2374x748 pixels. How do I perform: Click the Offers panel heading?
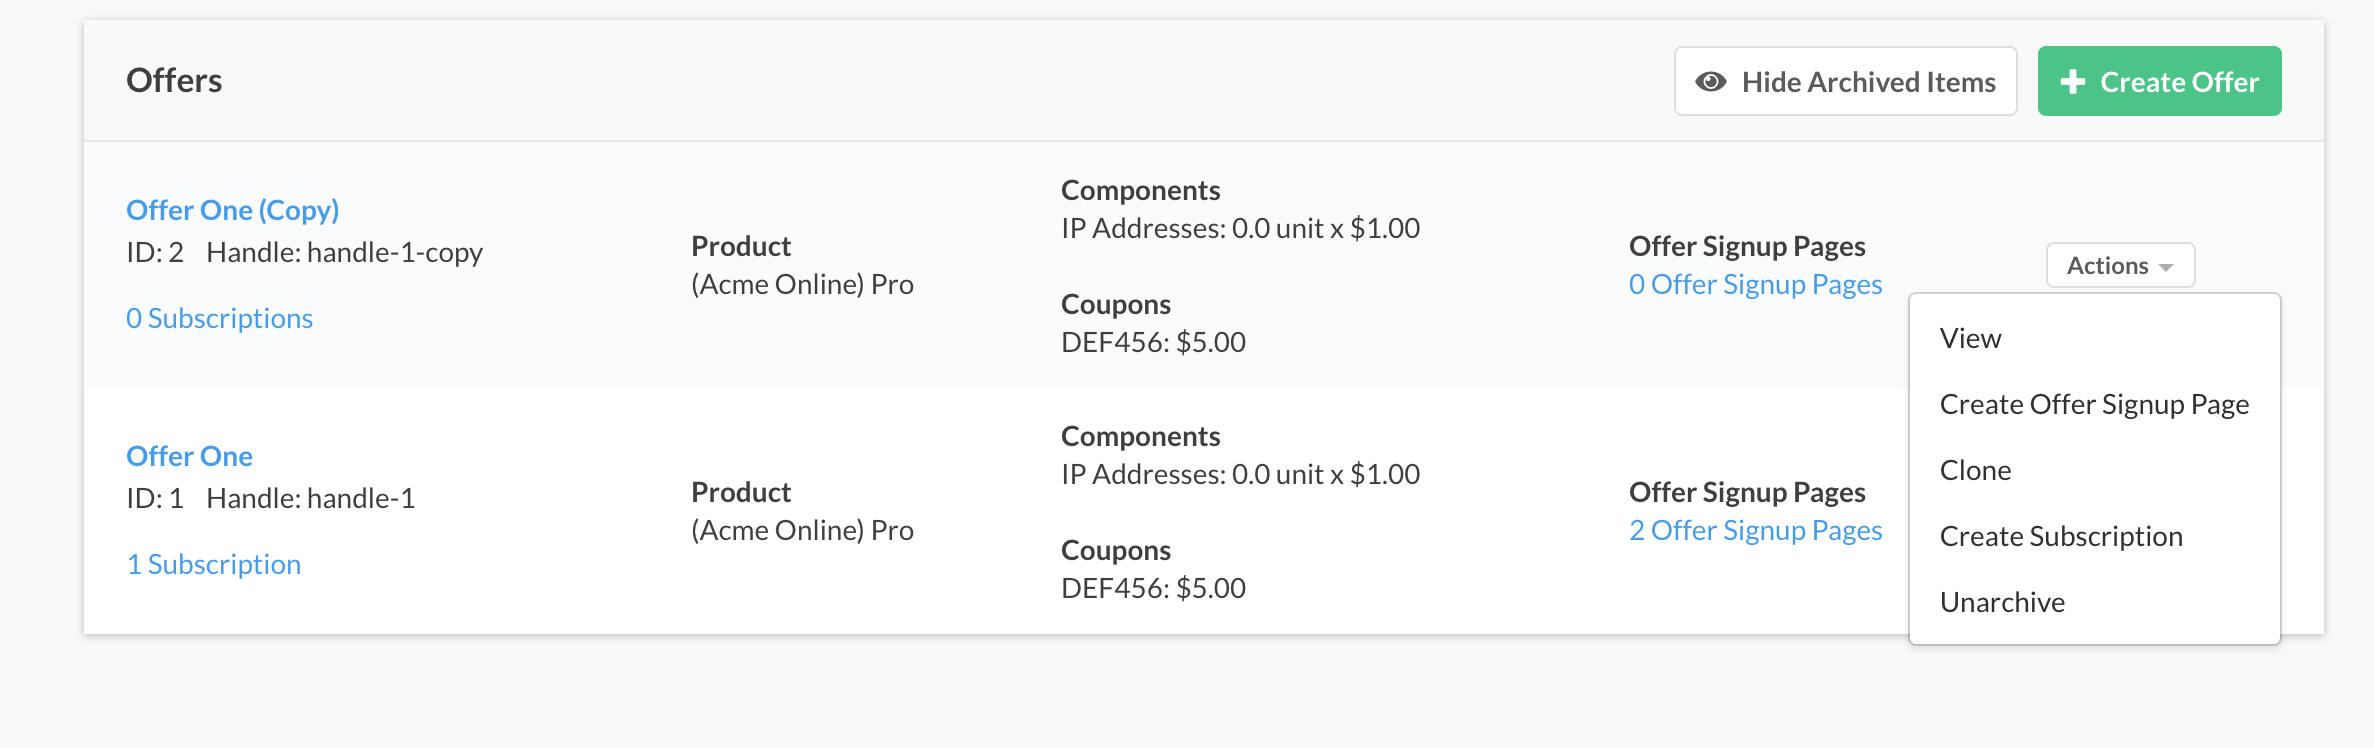tap(174, 81)
